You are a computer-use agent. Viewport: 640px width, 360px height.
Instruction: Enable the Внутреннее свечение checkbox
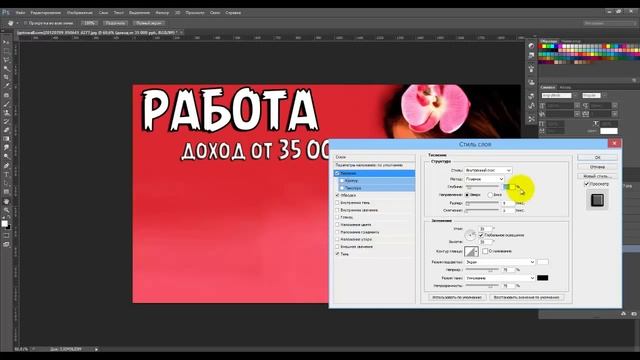click(337, 210)
